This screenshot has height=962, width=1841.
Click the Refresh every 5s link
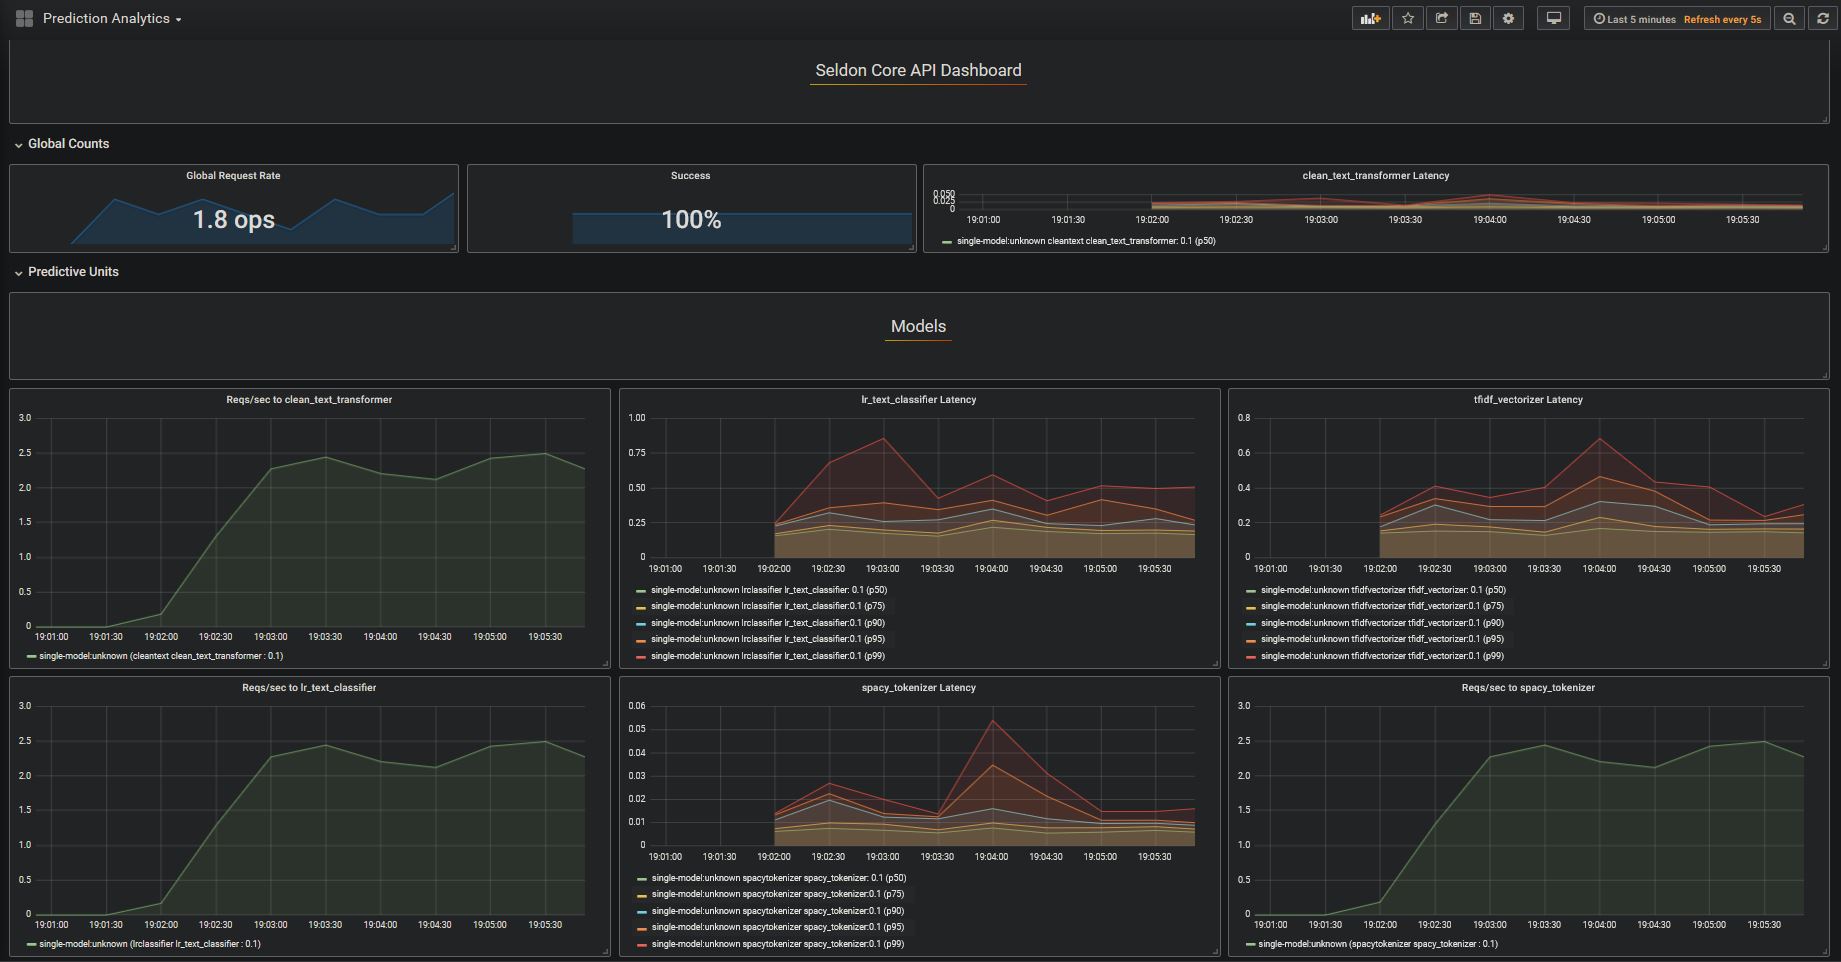point(1722,19)
